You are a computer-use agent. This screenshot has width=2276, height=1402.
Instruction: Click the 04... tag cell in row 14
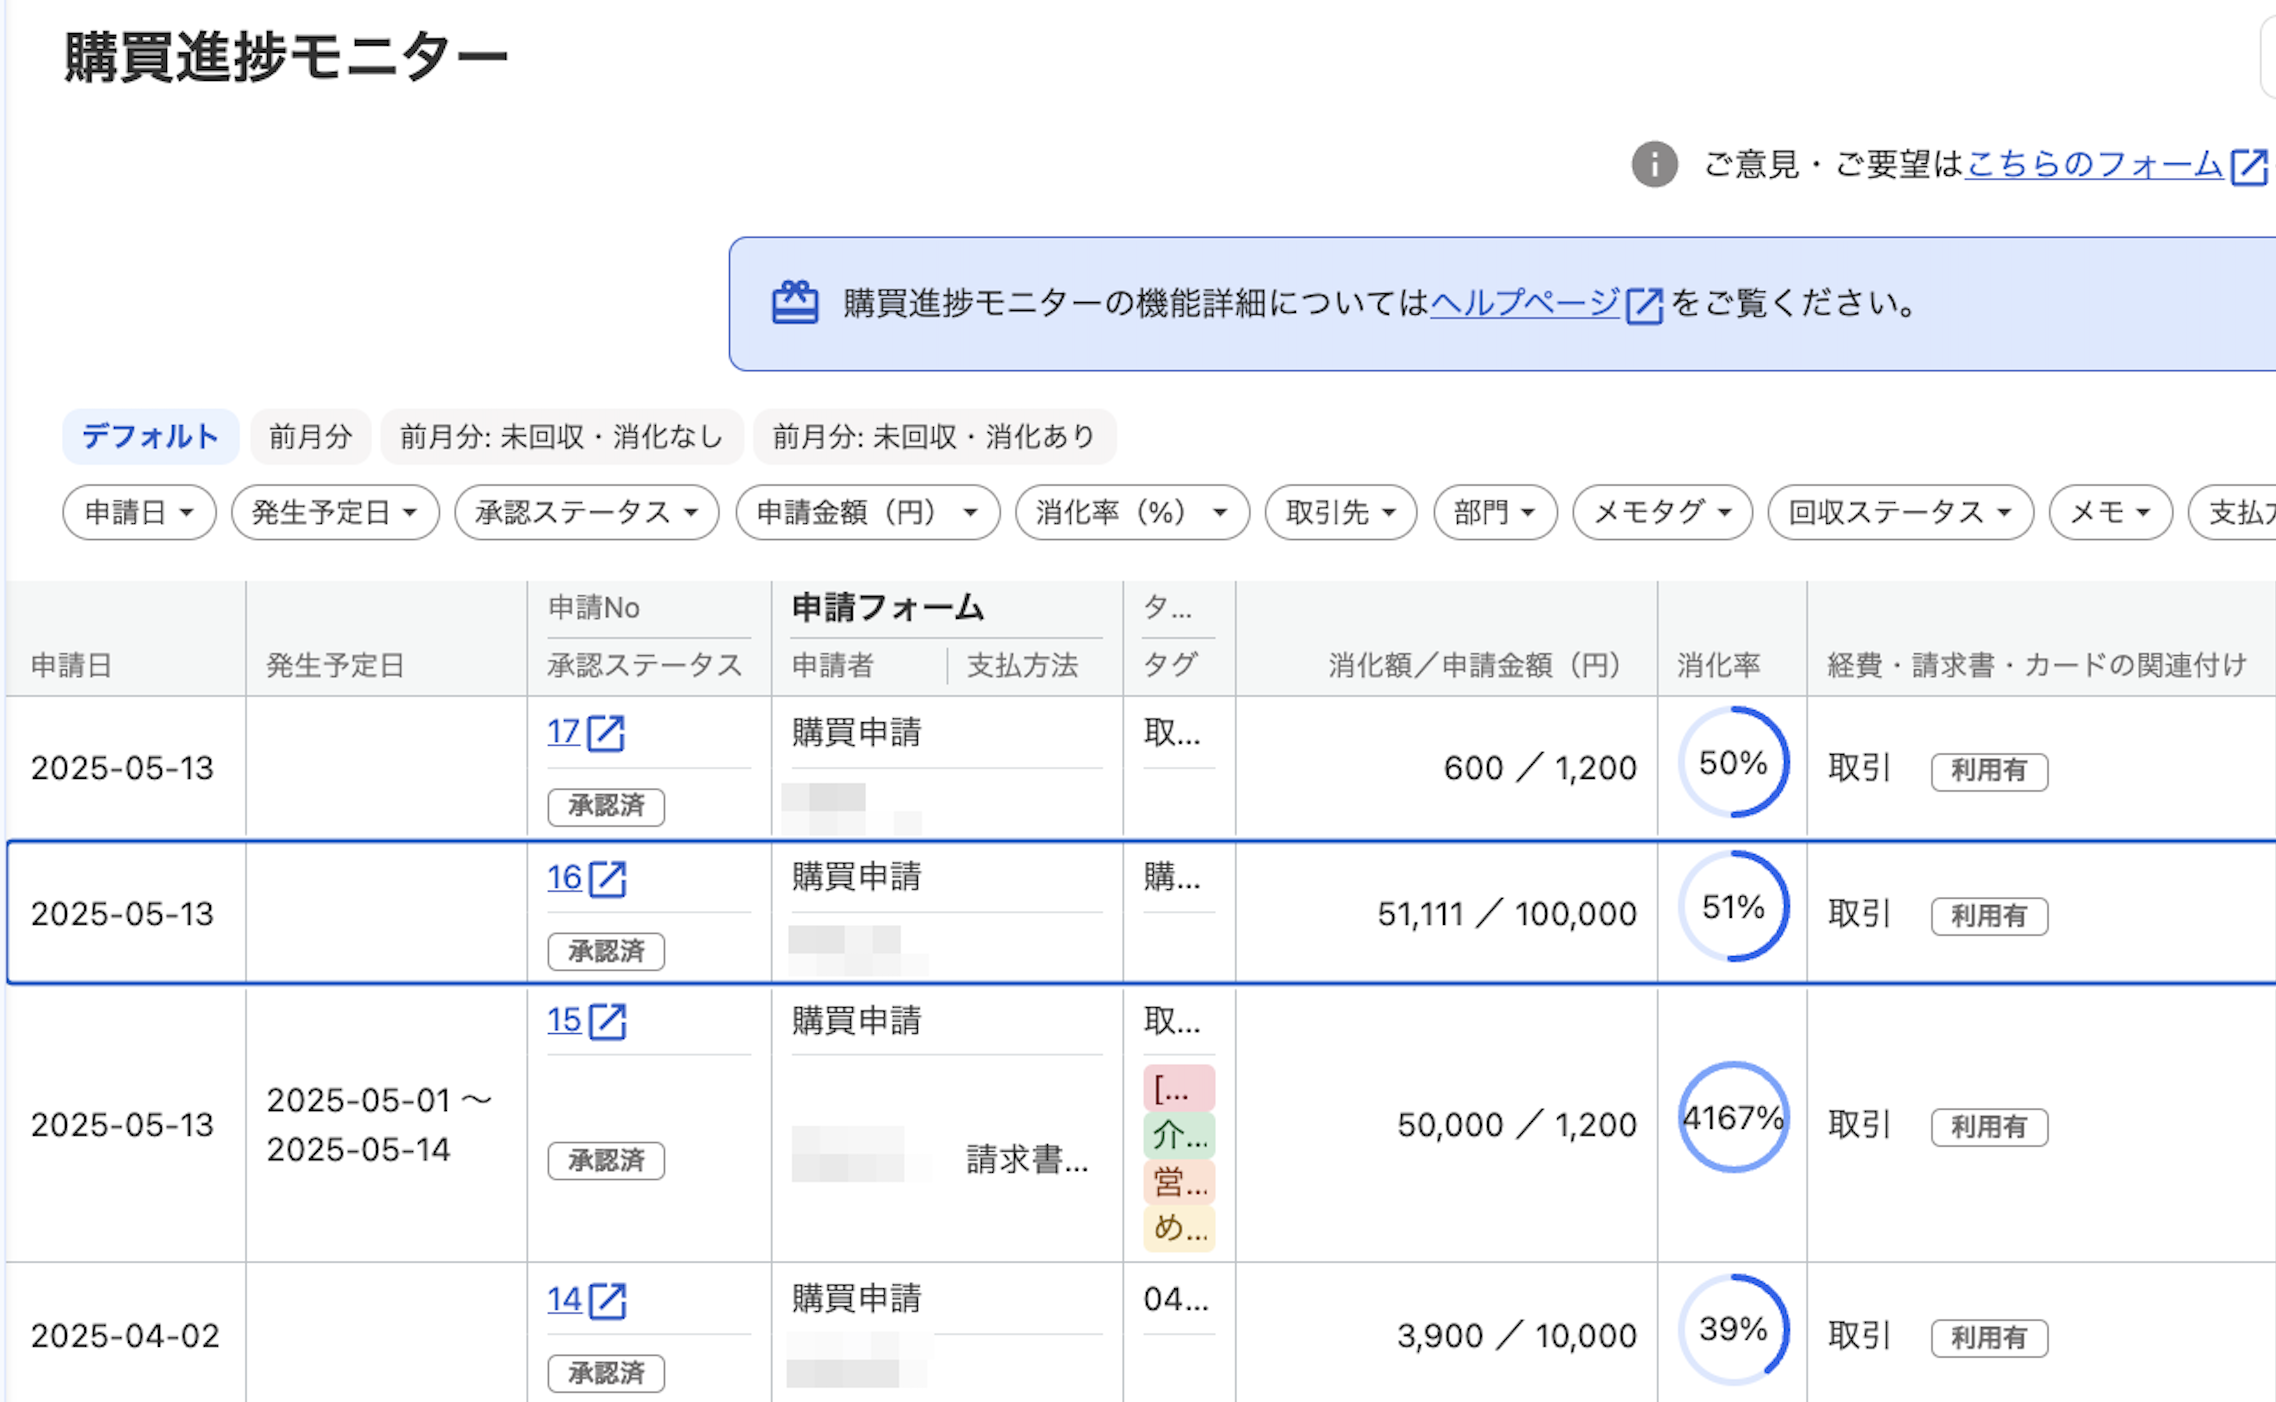[x=1176, y=1300]
